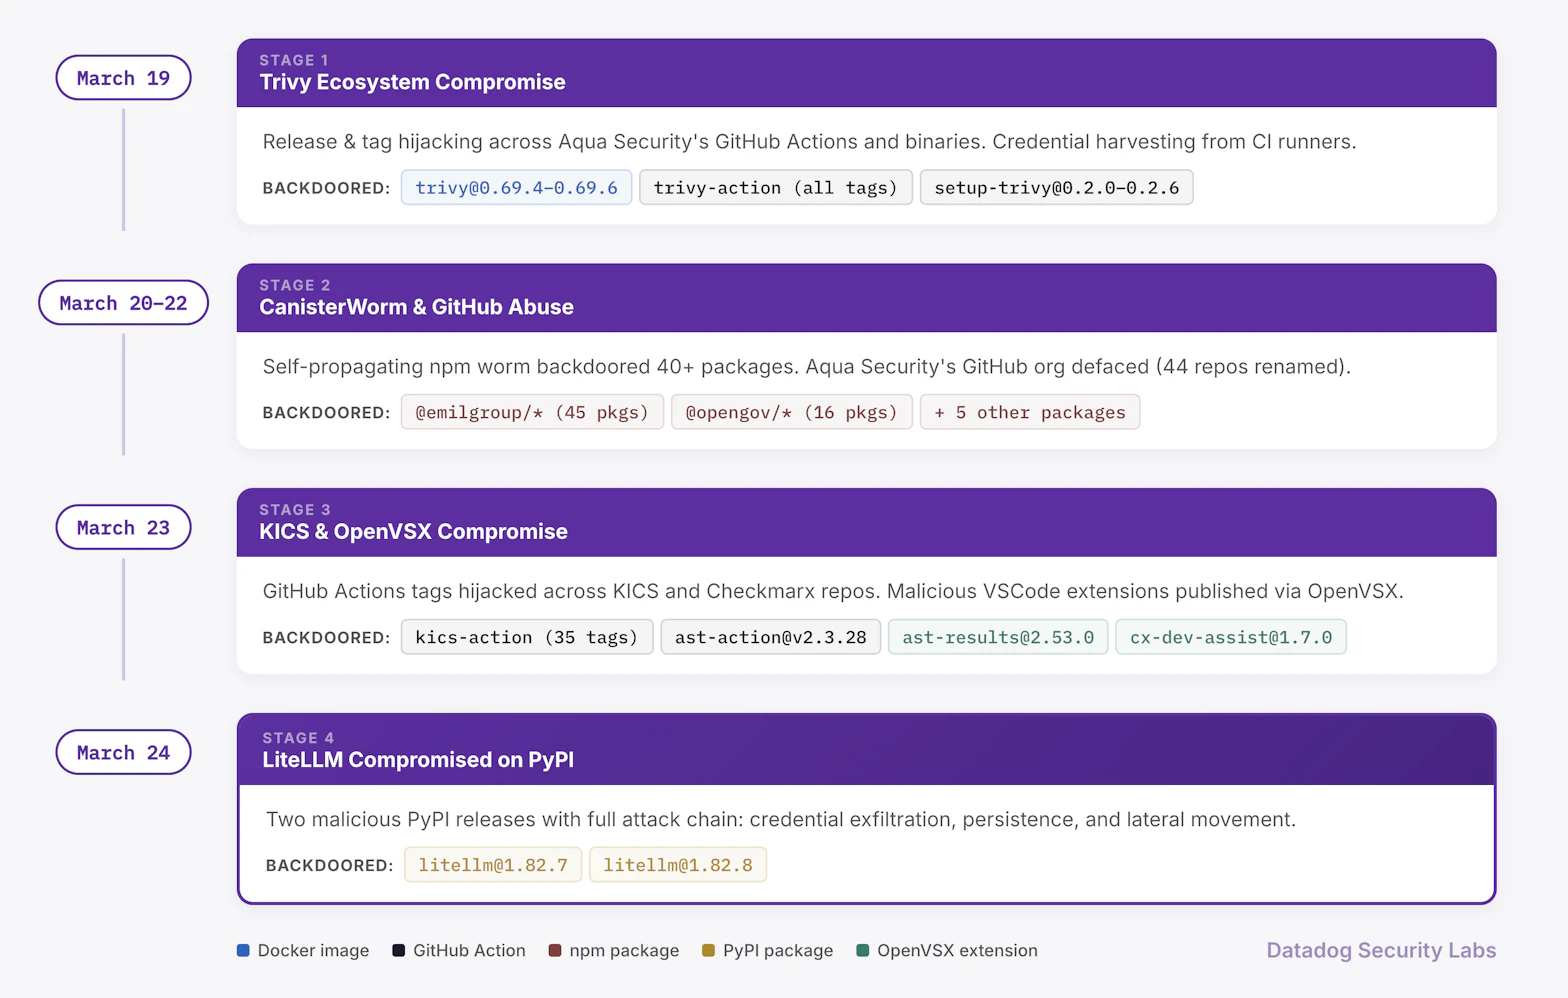Image resolution: width=1568 pixels, height=998 pixels.
Task: Click the setup-trivy@0.2.0–0.2.6 chip
Action: point(1056,188)
